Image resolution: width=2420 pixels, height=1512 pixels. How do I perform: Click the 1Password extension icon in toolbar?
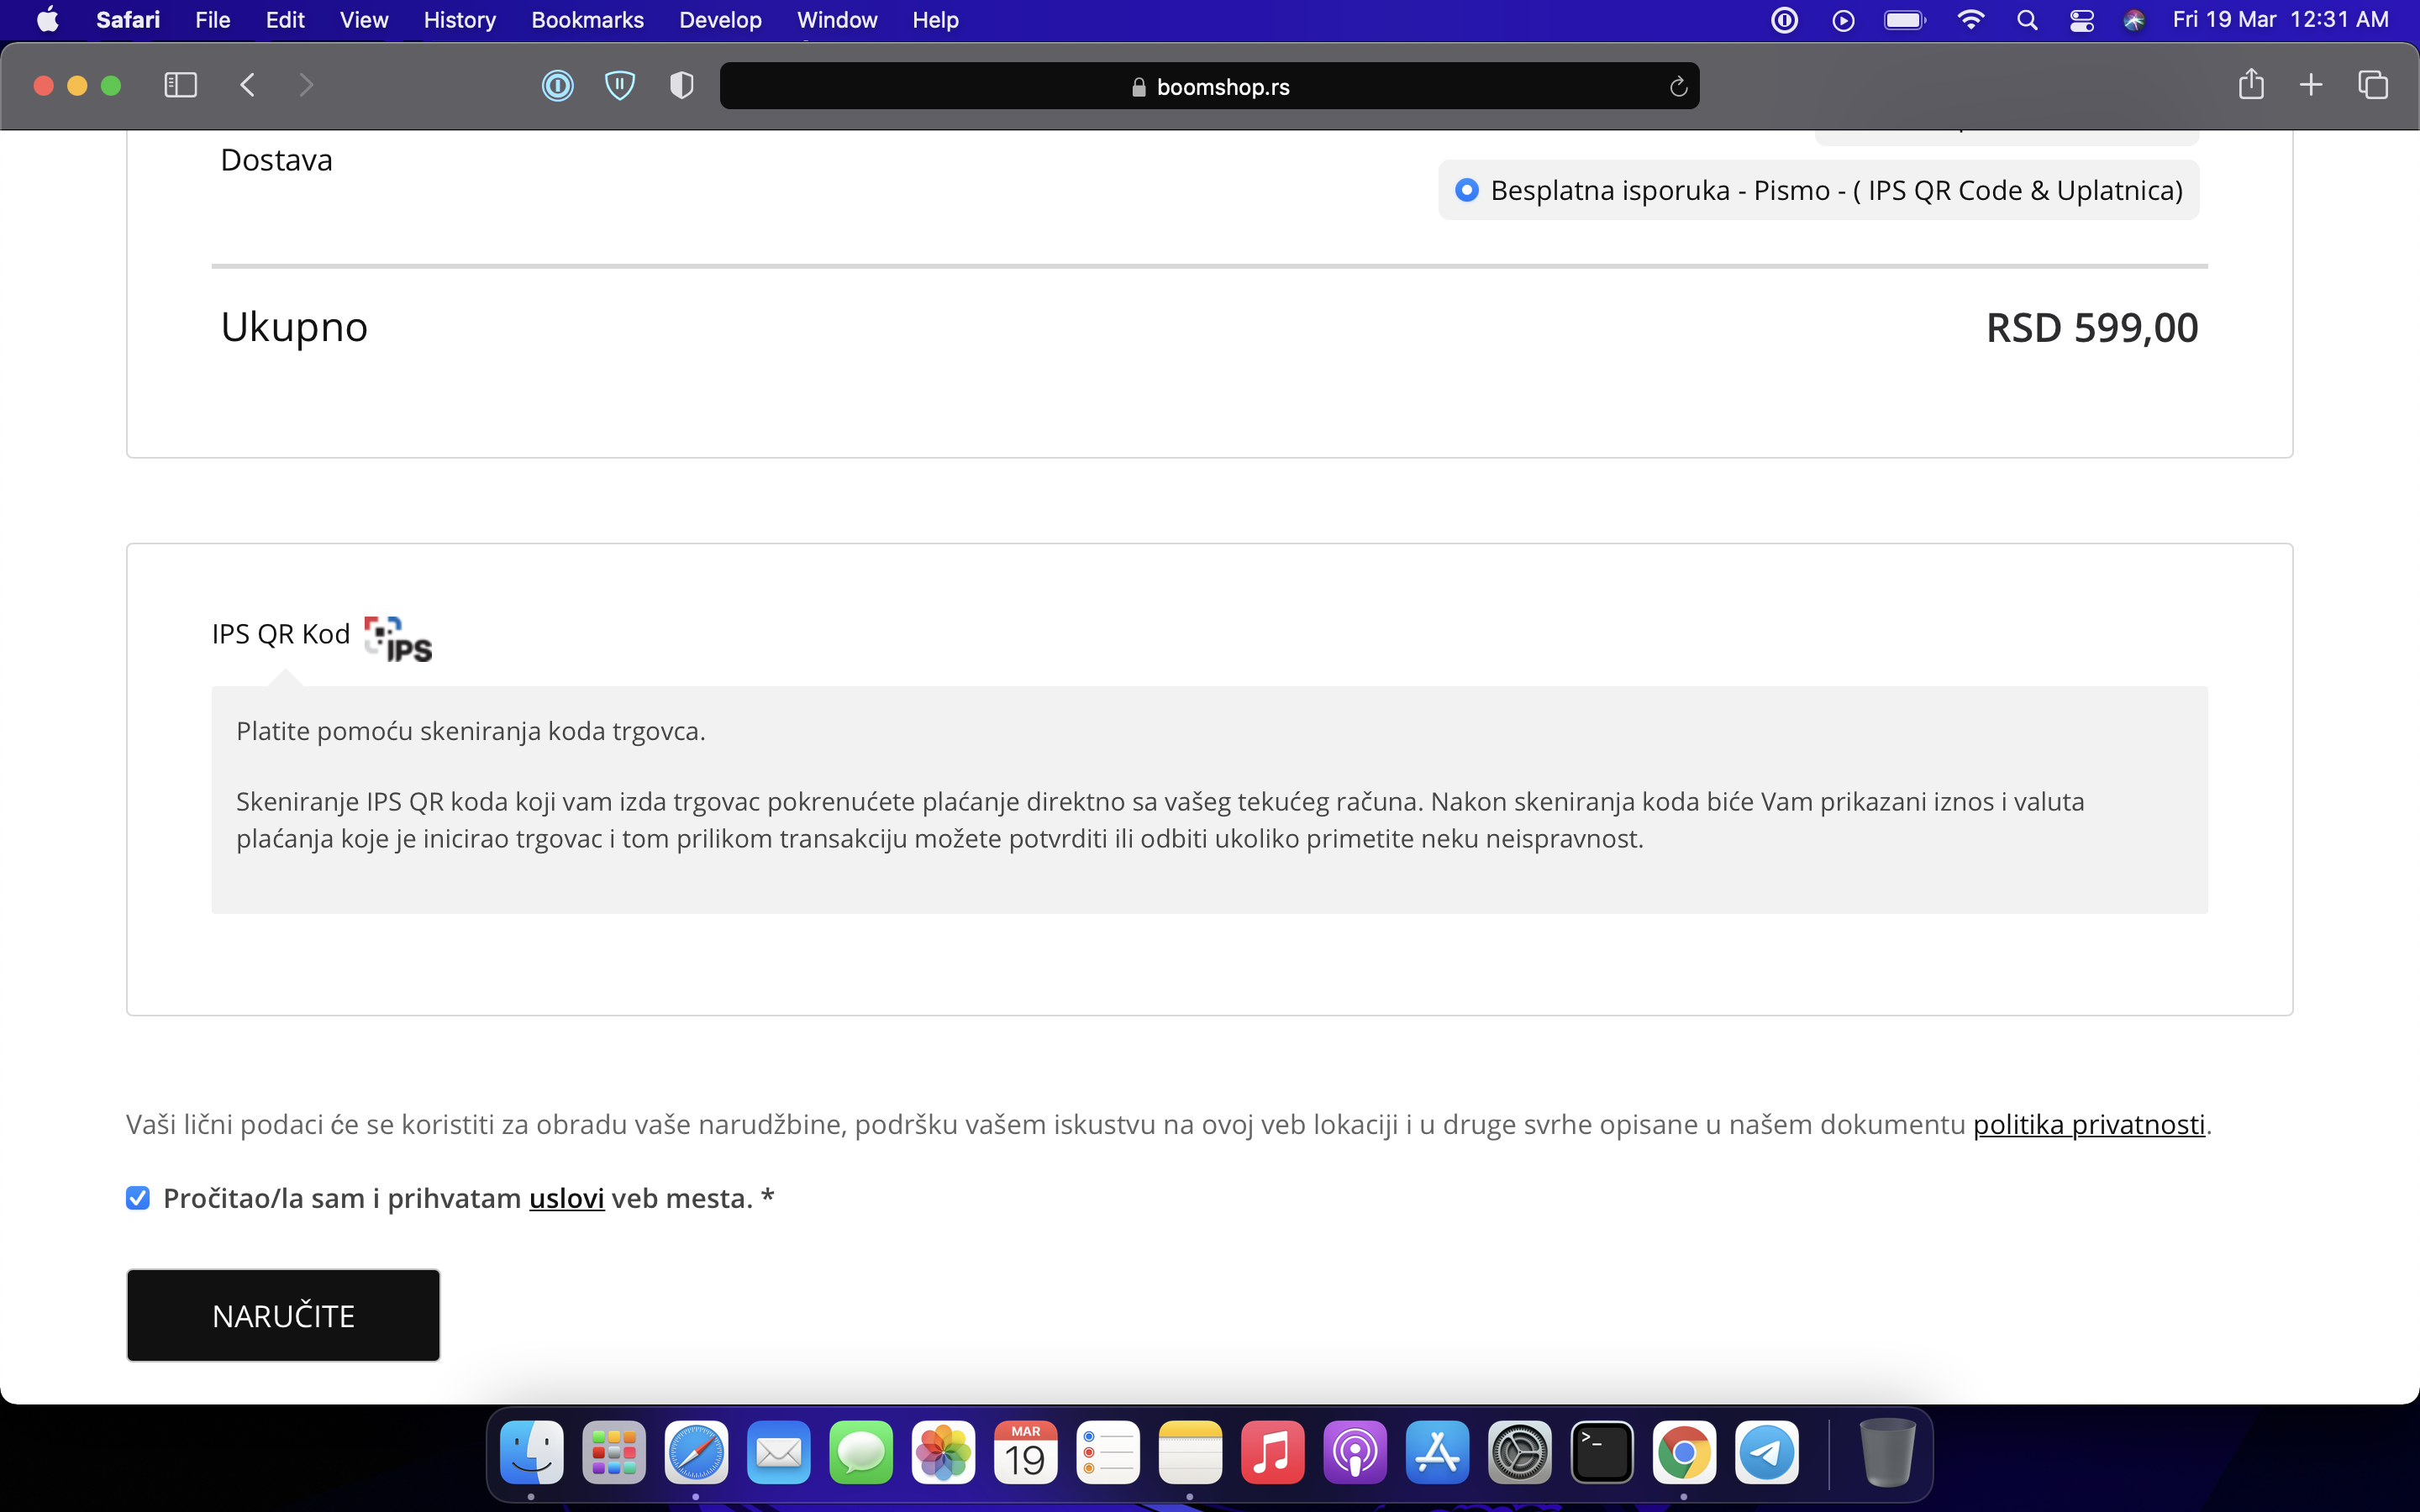coord(557,86)
